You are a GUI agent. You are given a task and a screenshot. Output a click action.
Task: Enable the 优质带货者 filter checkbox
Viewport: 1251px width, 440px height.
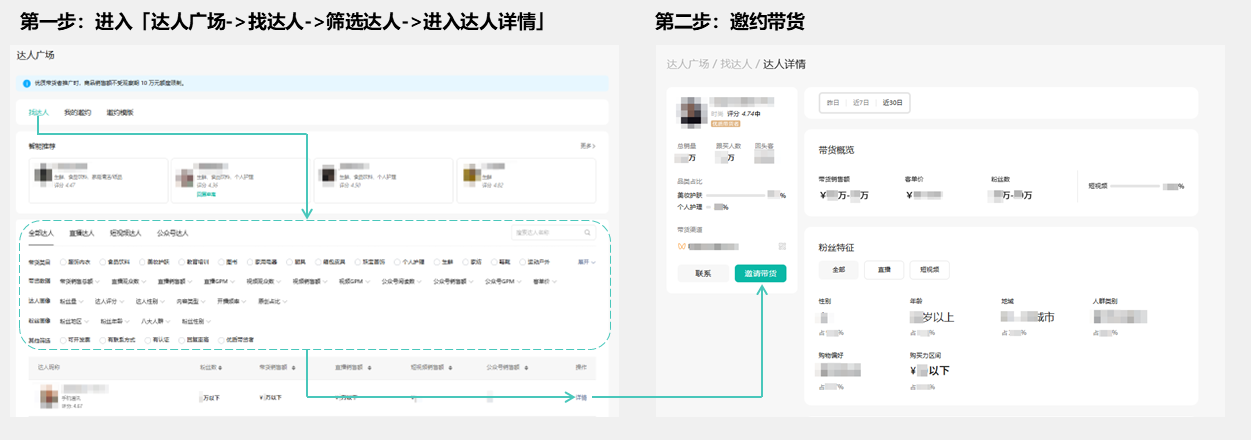[x=221, y=339]
